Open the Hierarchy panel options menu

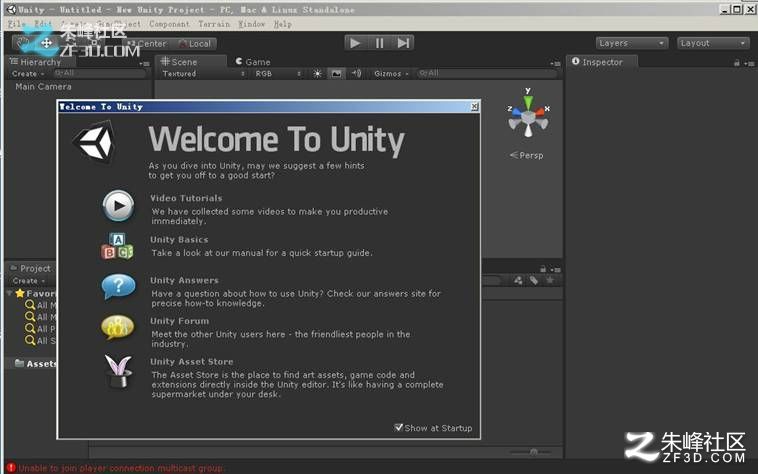pyautogui.click(x=144, y=63)
